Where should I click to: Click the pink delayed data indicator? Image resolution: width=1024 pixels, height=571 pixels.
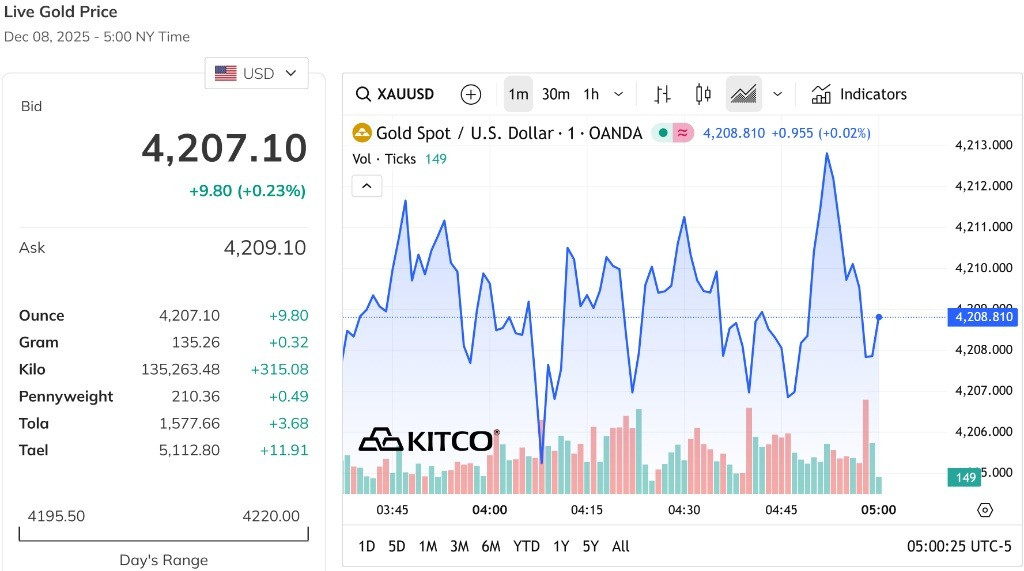point(682,133)
